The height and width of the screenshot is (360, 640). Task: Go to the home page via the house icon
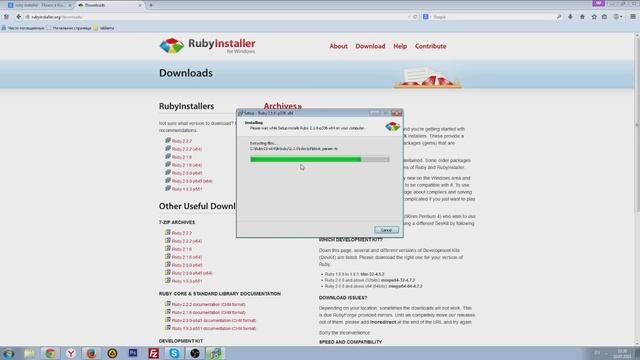(582, 17)
